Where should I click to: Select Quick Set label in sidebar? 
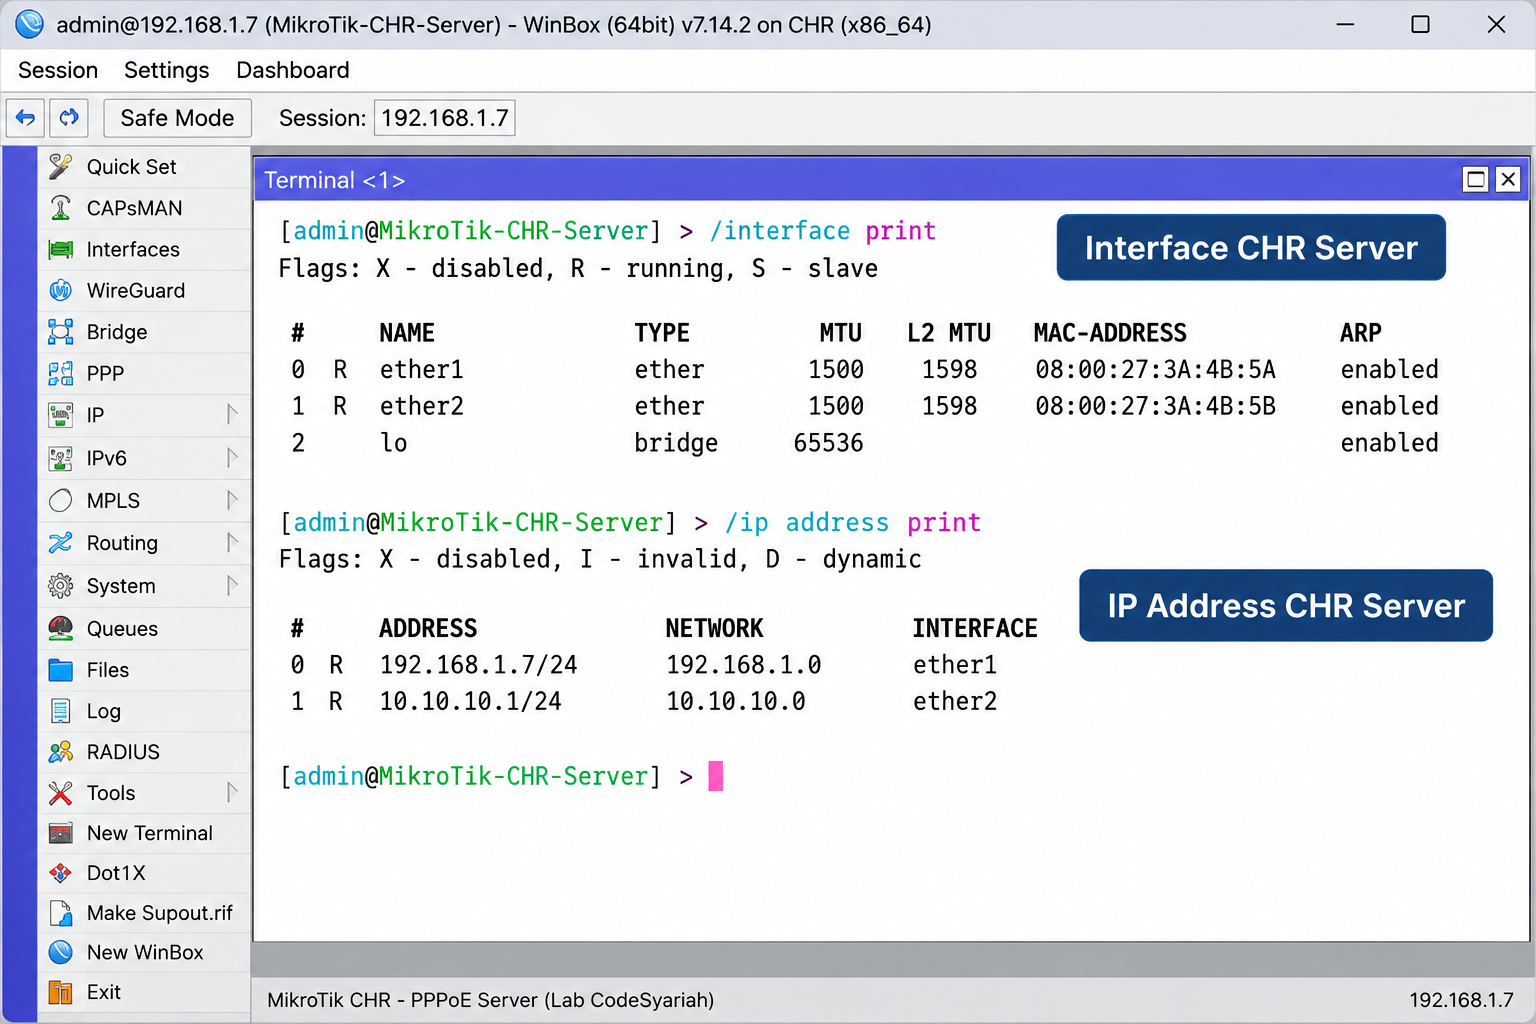[131, 167]
